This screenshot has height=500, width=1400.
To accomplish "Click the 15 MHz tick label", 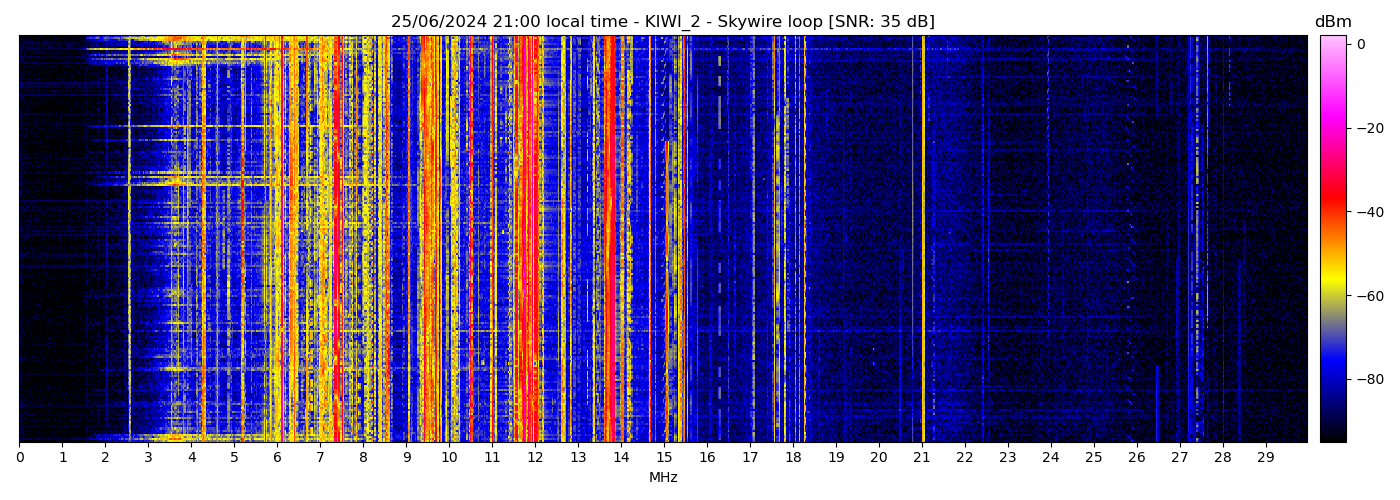I will point(664,458).
